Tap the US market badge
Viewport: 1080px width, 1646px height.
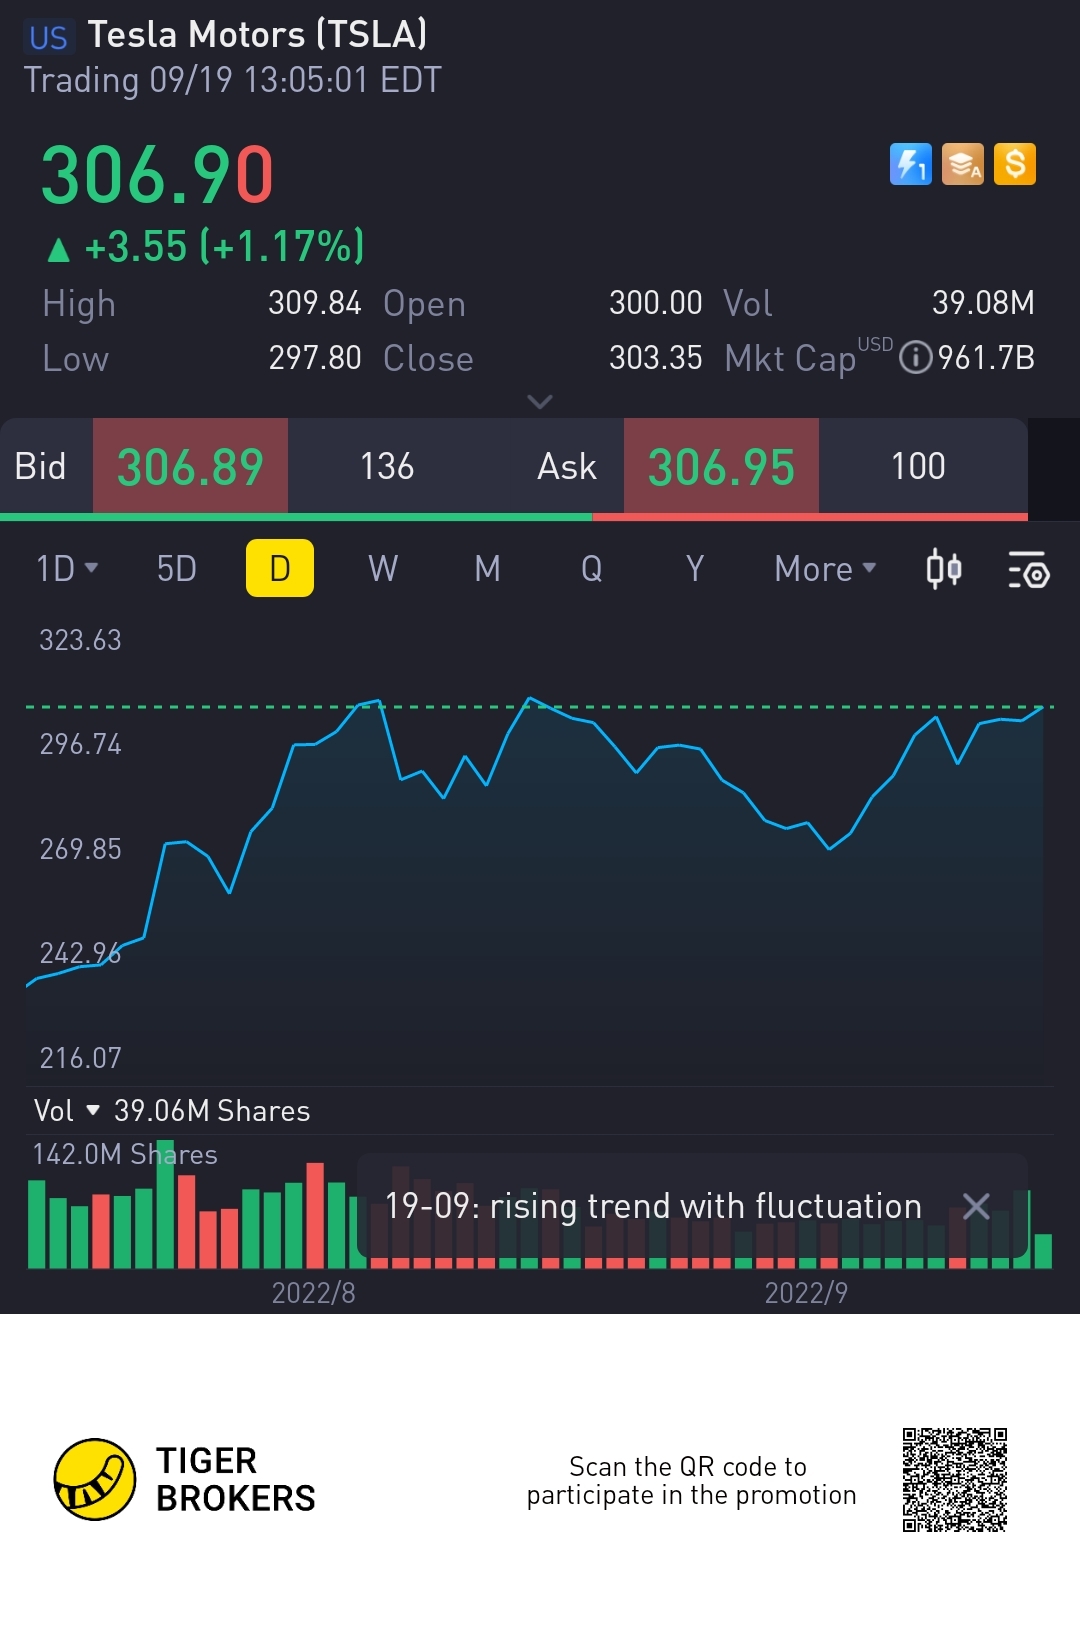[47, 38]
